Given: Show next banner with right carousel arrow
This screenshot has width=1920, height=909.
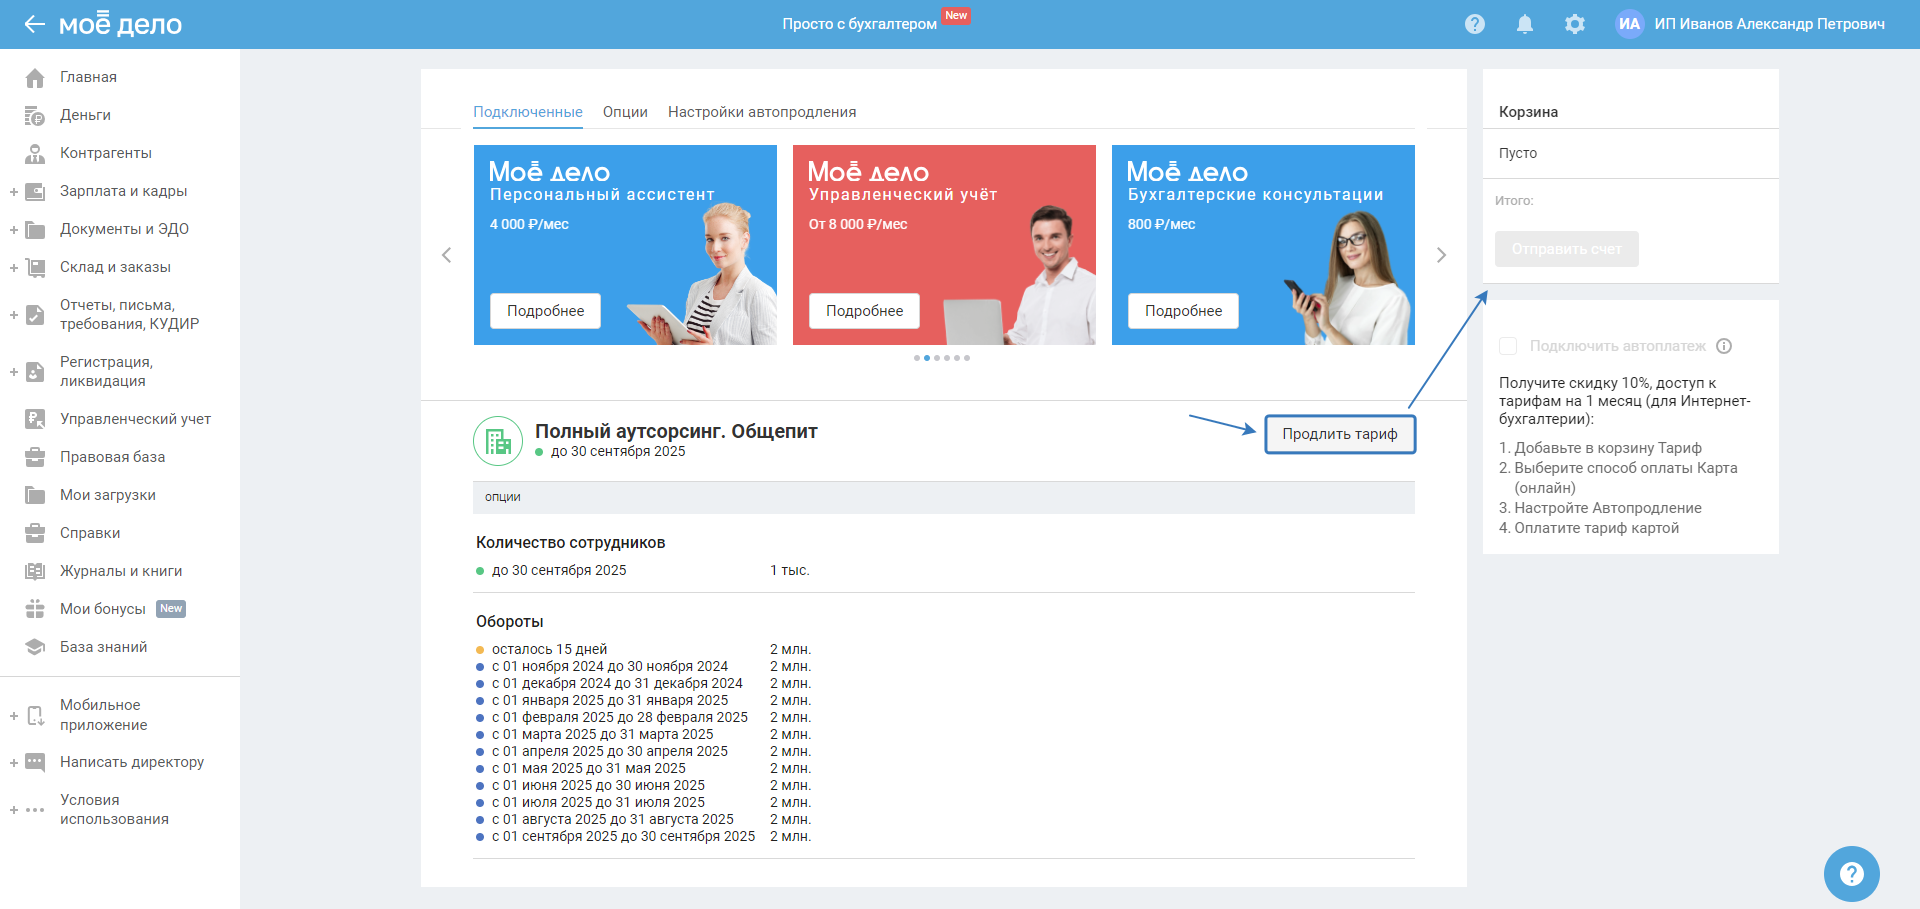Looking at the screenshot, I should click(1441, 255).
